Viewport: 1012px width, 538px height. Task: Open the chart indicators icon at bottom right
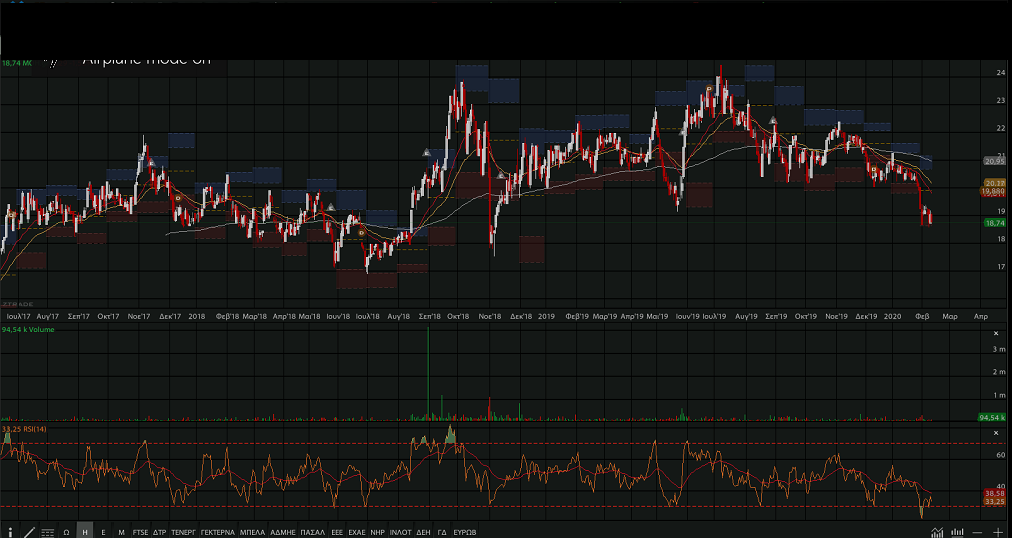coord(936,532)
